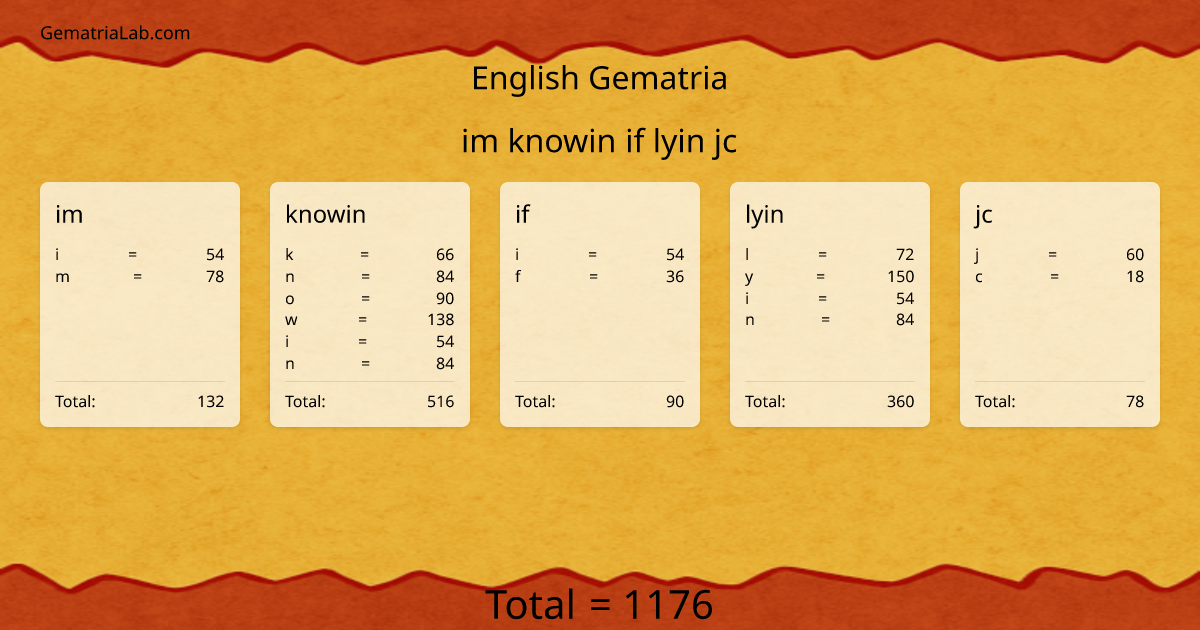Select value 72 for letter l
The height and width of the screenshot is (630, 1200).
(x=905, y=255)
